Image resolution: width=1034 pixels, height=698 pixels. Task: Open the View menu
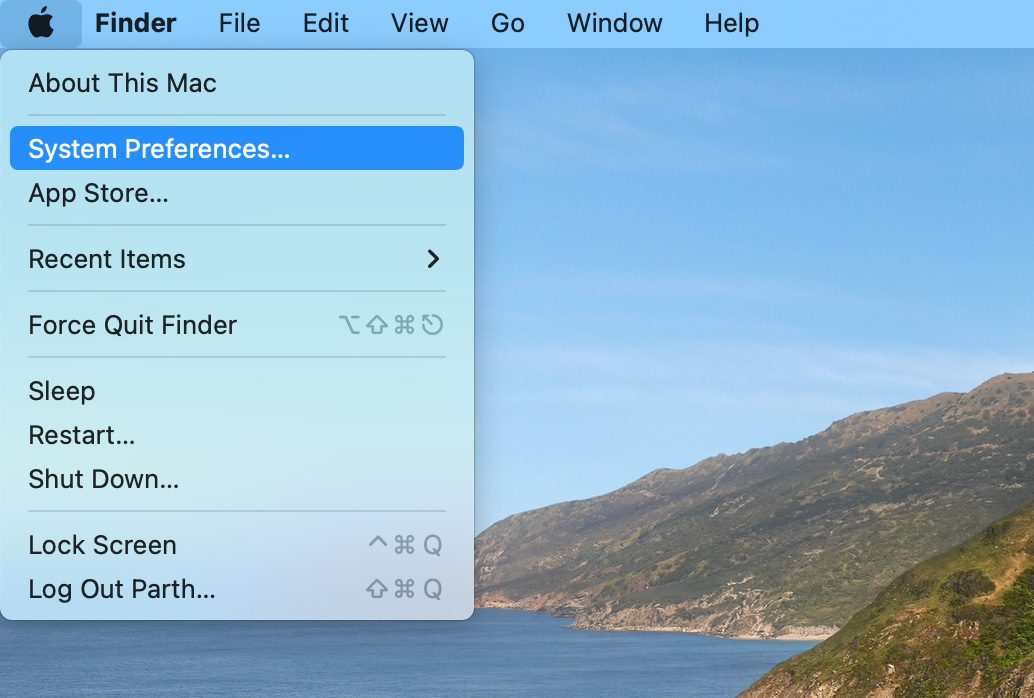419,23
